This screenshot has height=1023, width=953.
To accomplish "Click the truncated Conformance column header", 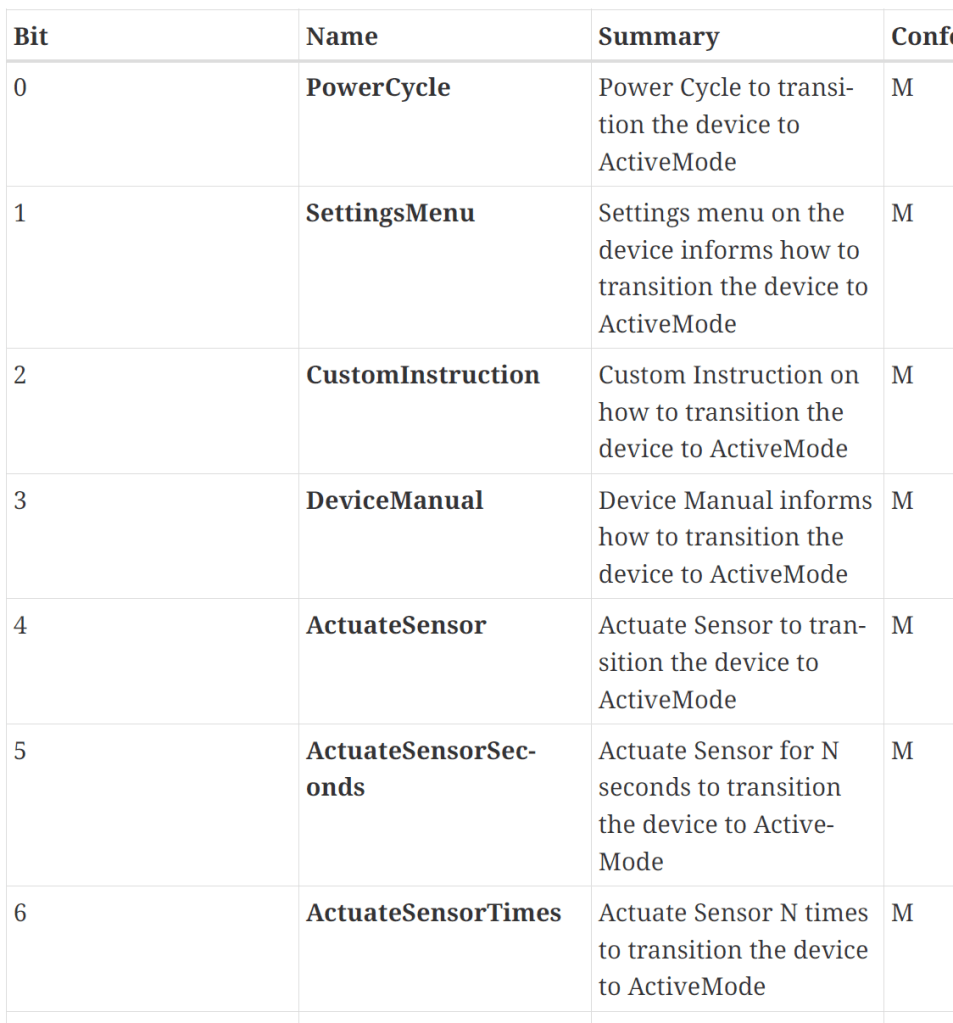I will (x=921, y=37).
